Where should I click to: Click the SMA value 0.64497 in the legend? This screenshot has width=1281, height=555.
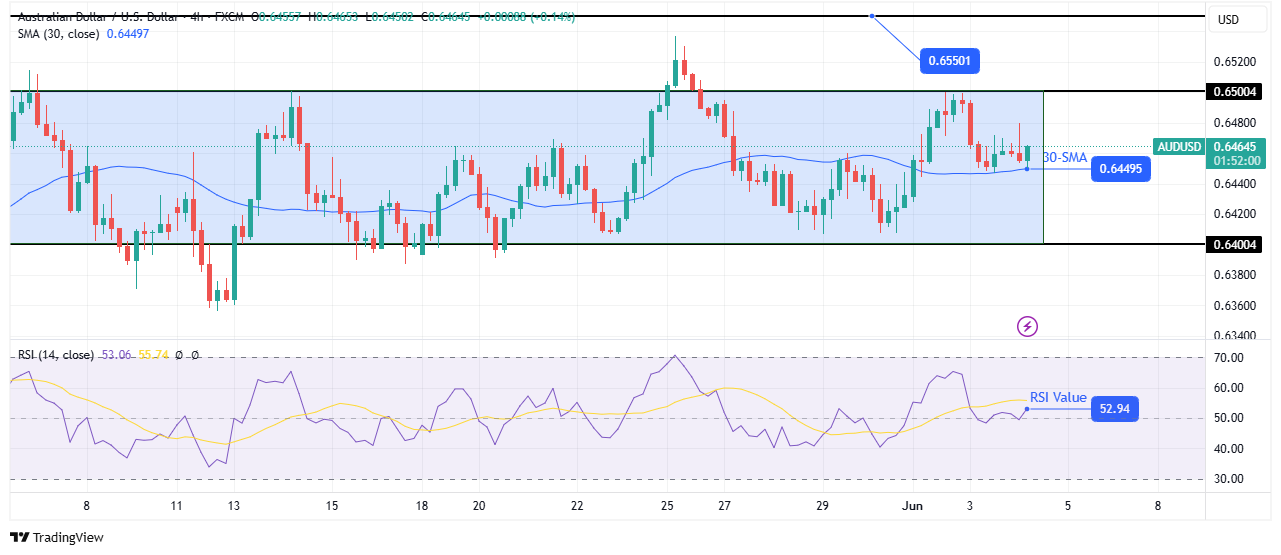pyautogui.click(x=127, y=32)
